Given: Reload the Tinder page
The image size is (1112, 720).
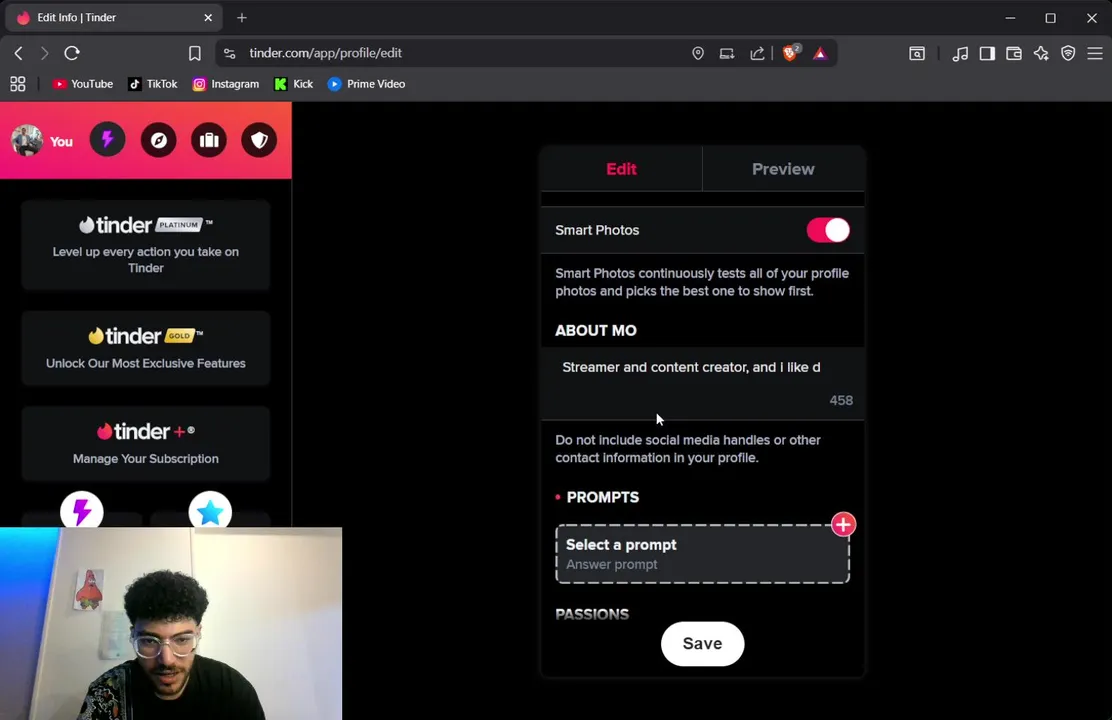Looking at the screenshot, I should coord(72,53).
